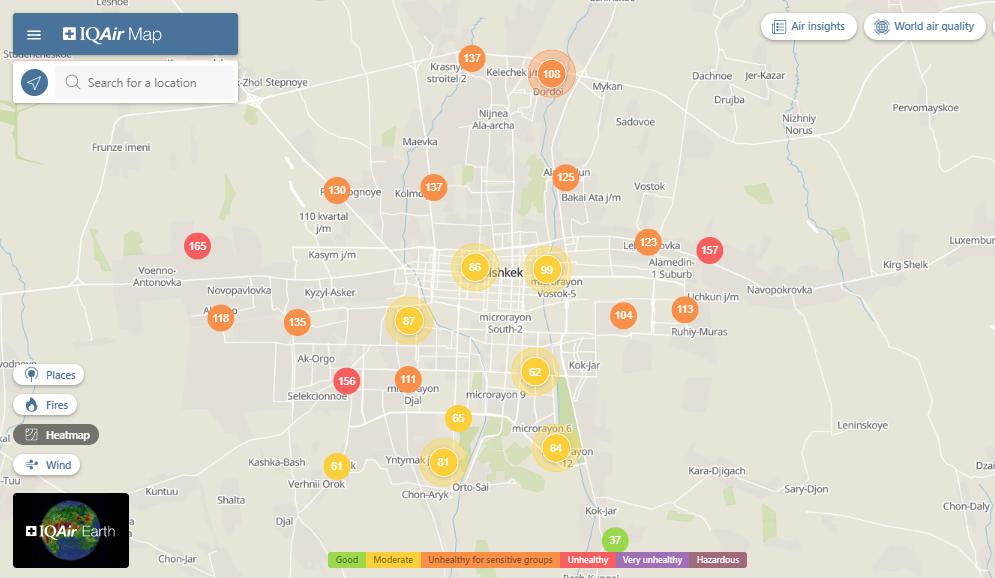Viewport: 995px width, 578px height.
Task: Open Air insights panel
Action: tap(808, 27)
